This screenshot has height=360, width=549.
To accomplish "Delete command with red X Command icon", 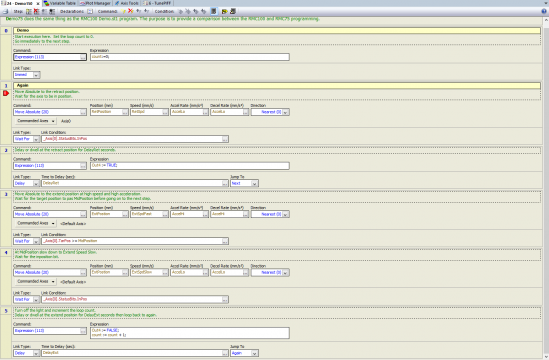I will (x=131, y=11).
